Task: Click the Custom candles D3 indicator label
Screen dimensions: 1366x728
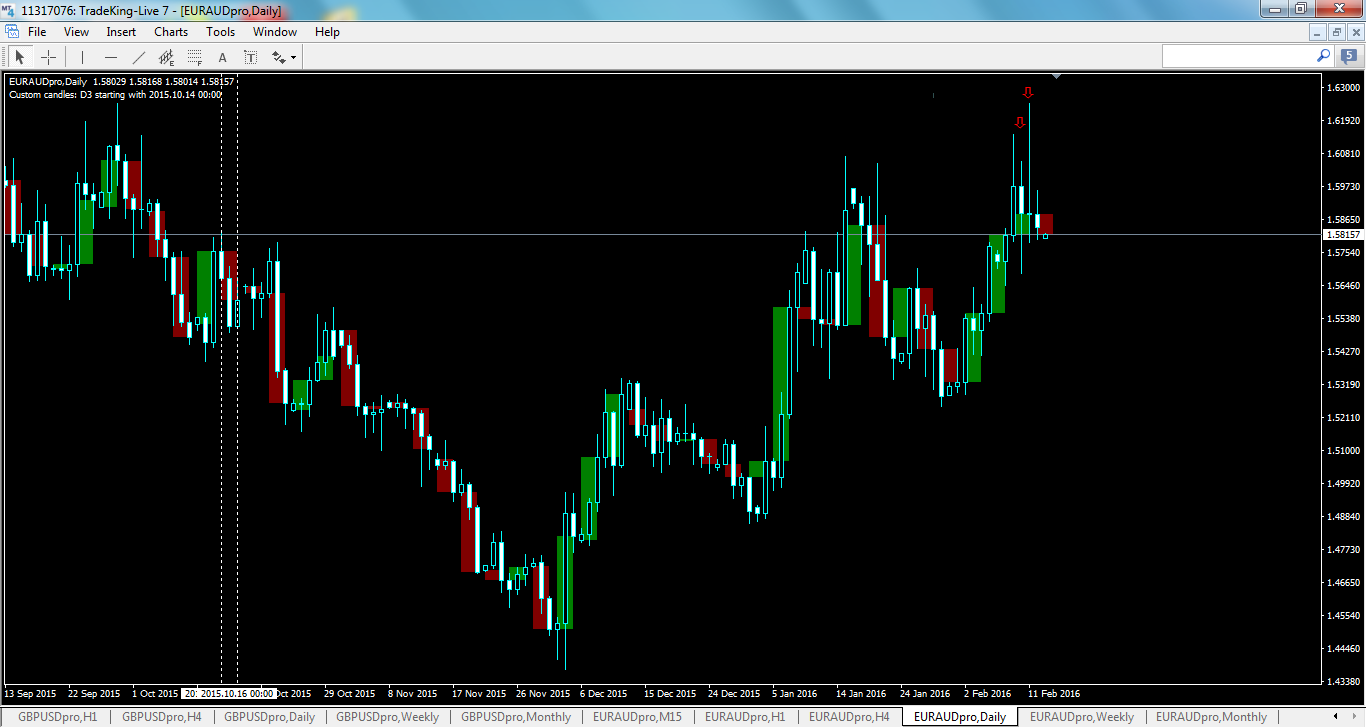Action: click(115, 95)
